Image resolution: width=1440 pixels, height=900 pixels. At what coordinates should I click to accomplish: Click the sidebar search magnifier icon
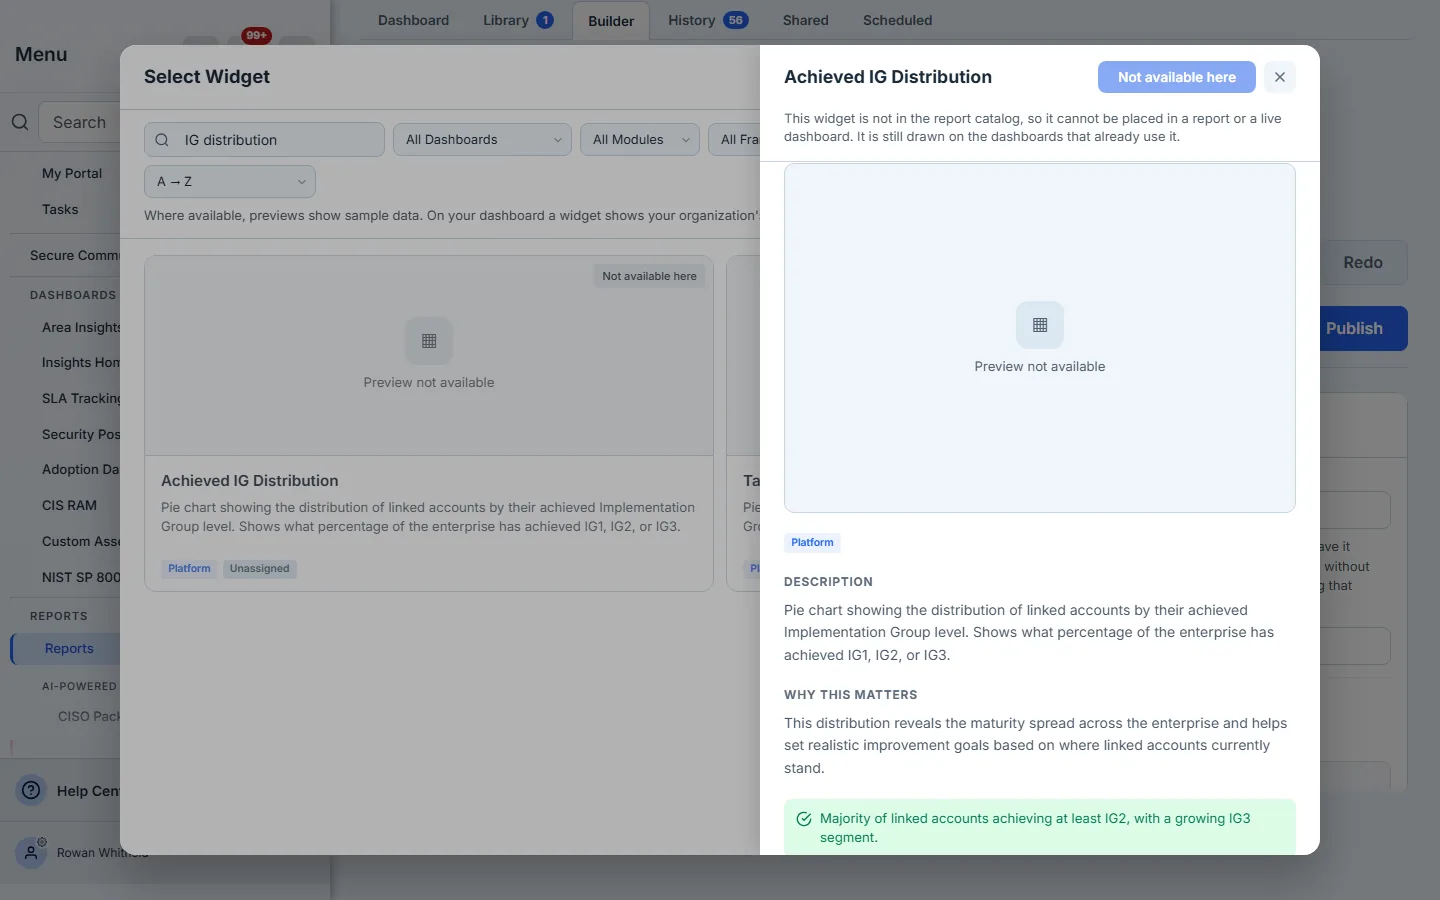[x=20, y=122]
